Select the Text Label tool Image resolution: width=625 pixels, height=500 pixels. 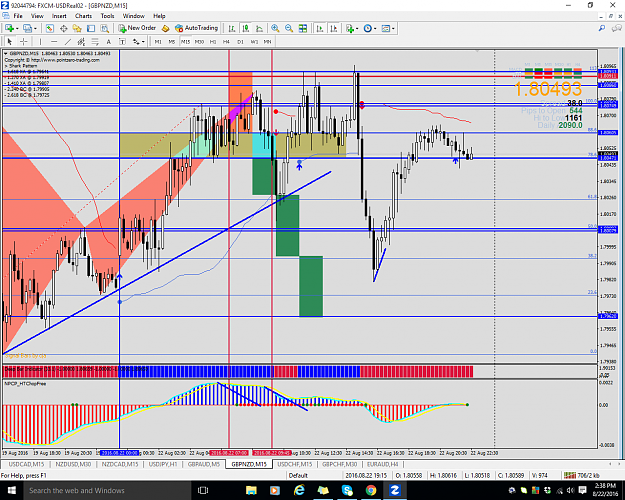pyautogui.click(x=122, y=41)
